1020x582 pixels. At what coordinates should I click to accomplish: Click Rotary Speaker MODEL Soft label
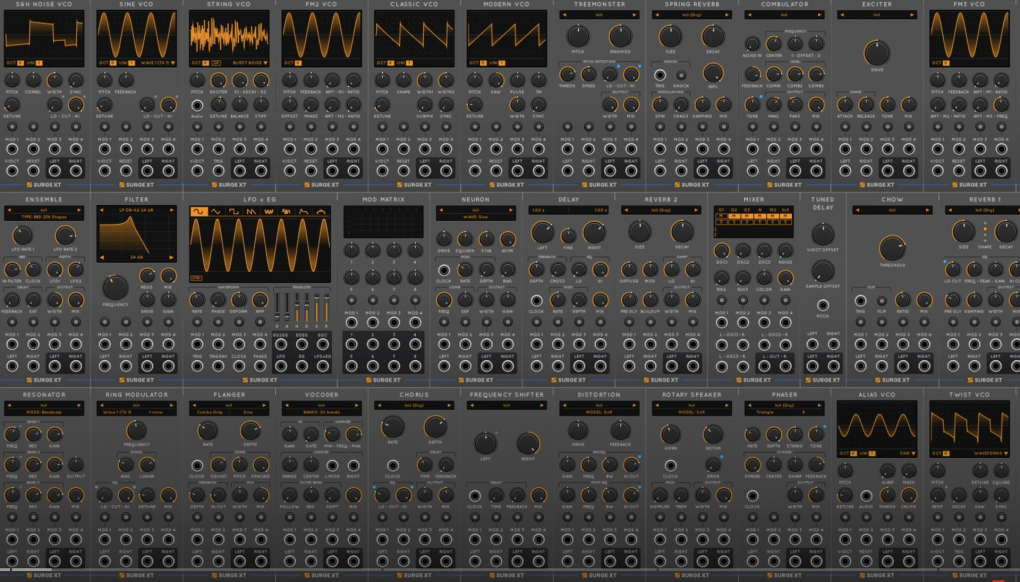point(691,412)
